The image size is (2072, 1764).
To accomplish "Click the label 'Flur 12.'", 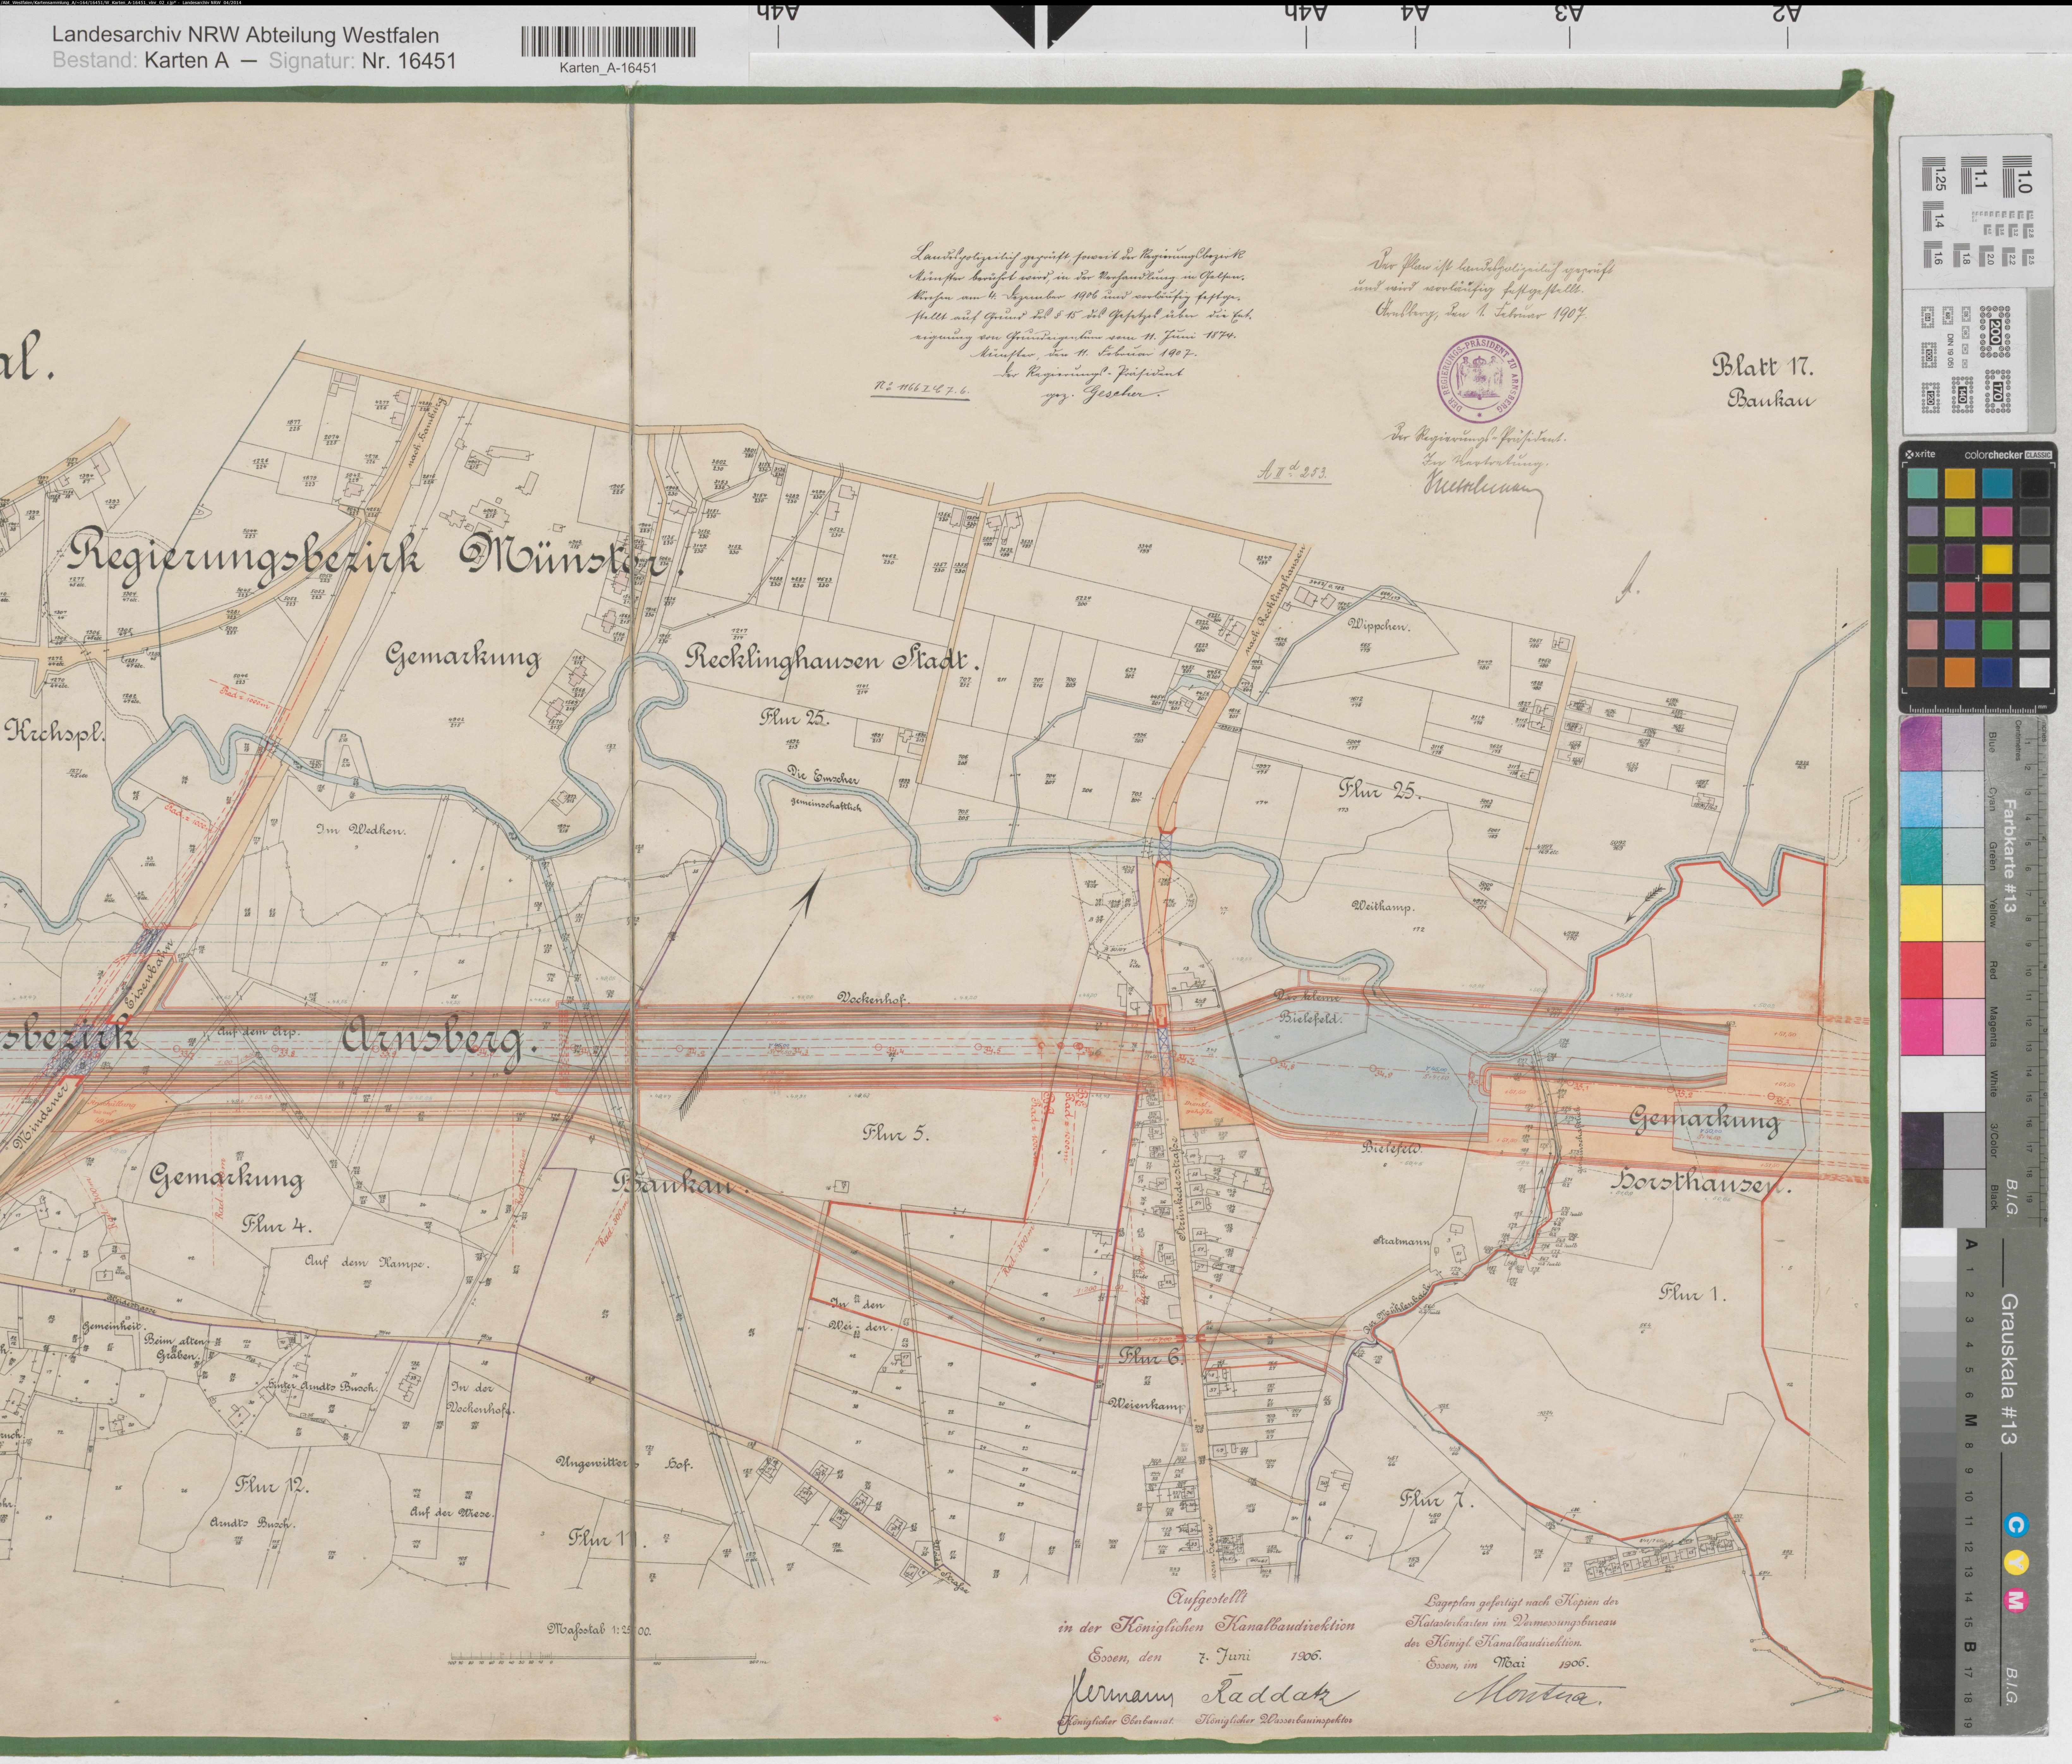I will (272, 1485).
